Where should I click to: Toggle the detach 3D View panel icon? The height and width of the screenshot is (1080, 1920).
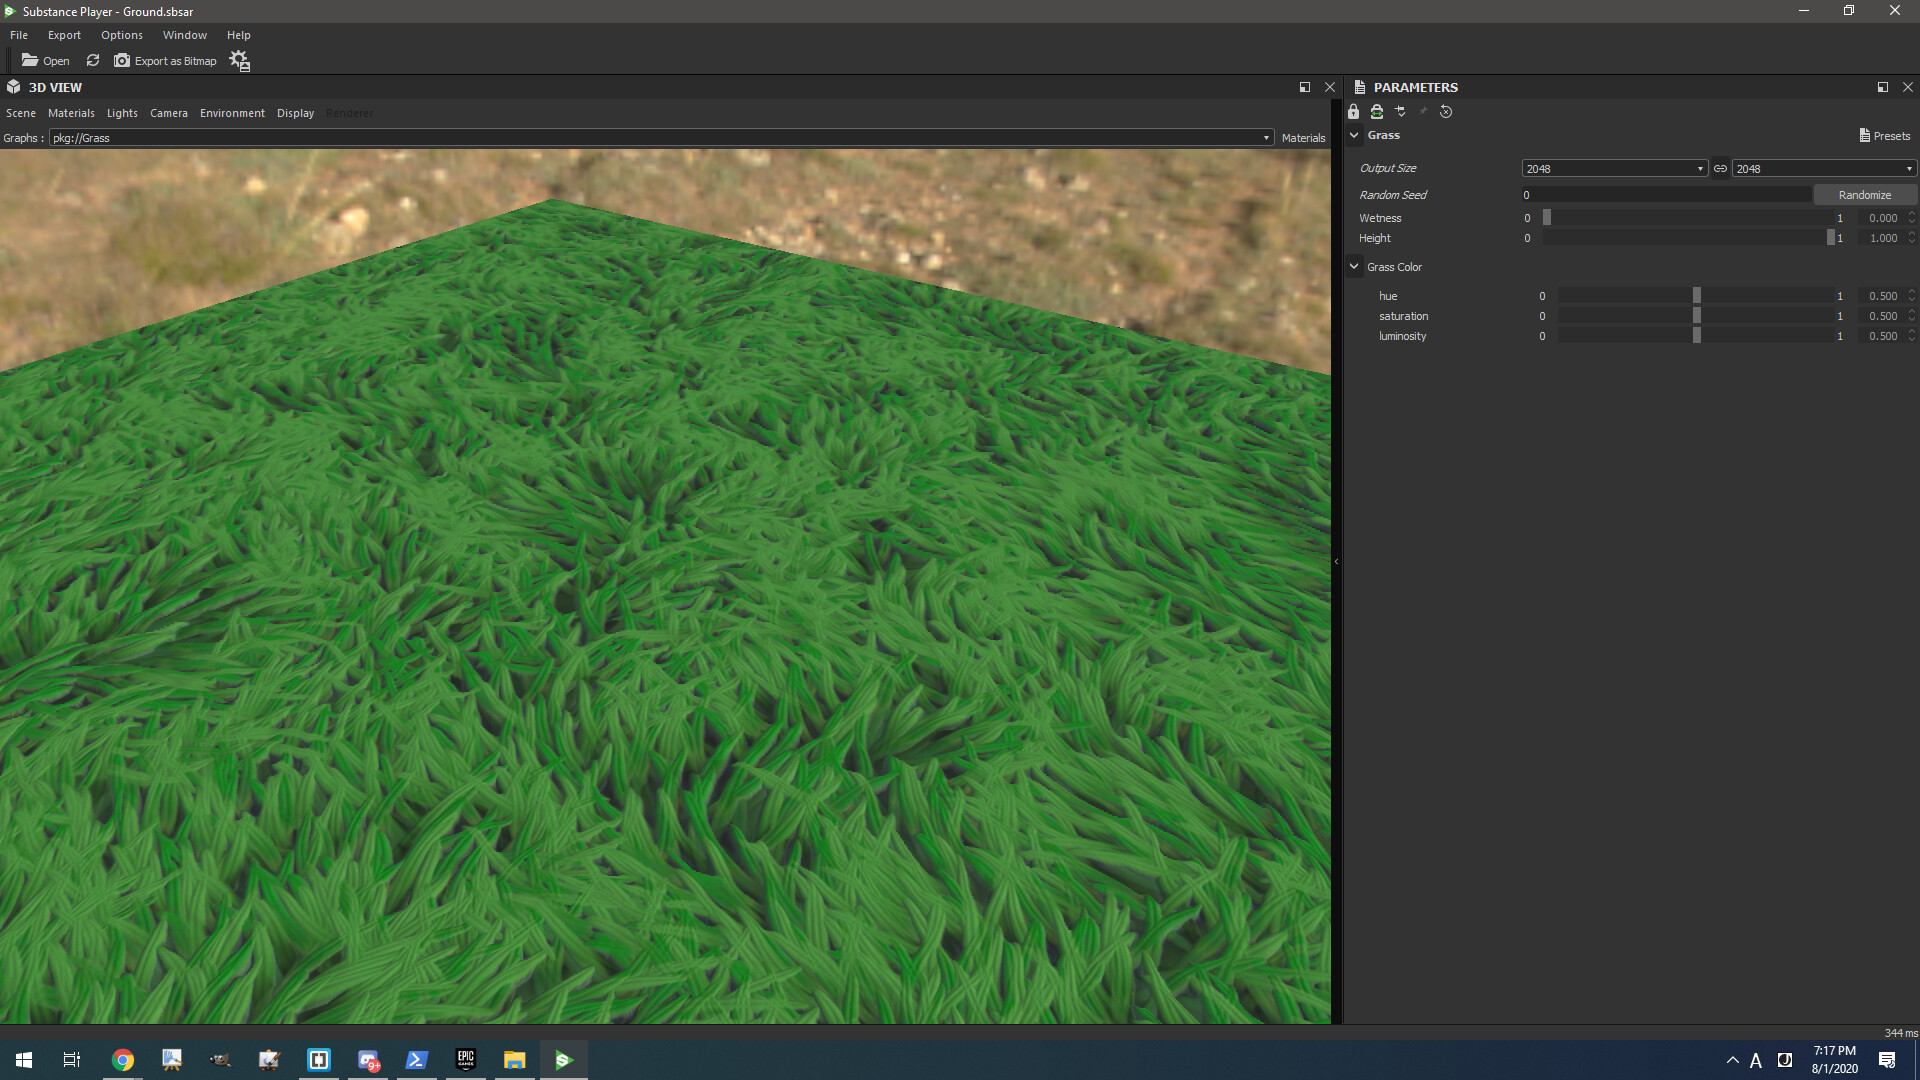pyautogui.click(x=1305, y=87)
